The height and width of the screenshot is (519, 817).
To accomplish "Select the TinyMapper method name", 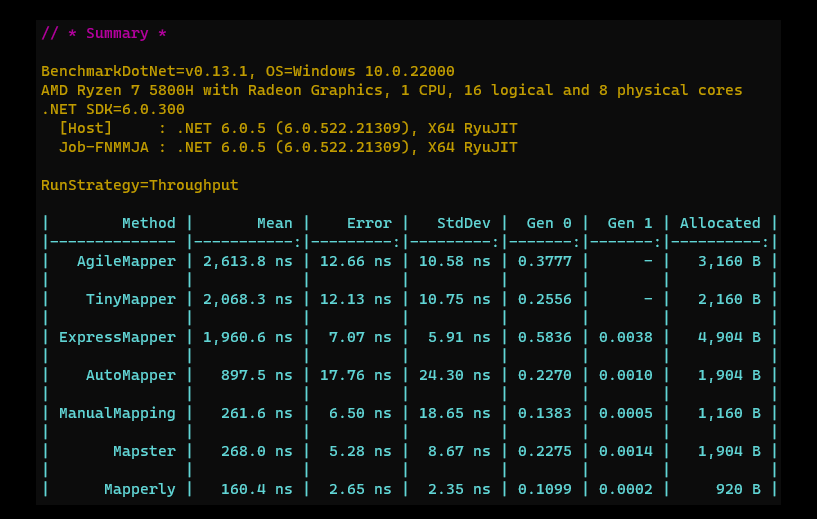I will (x=131, y=299).
